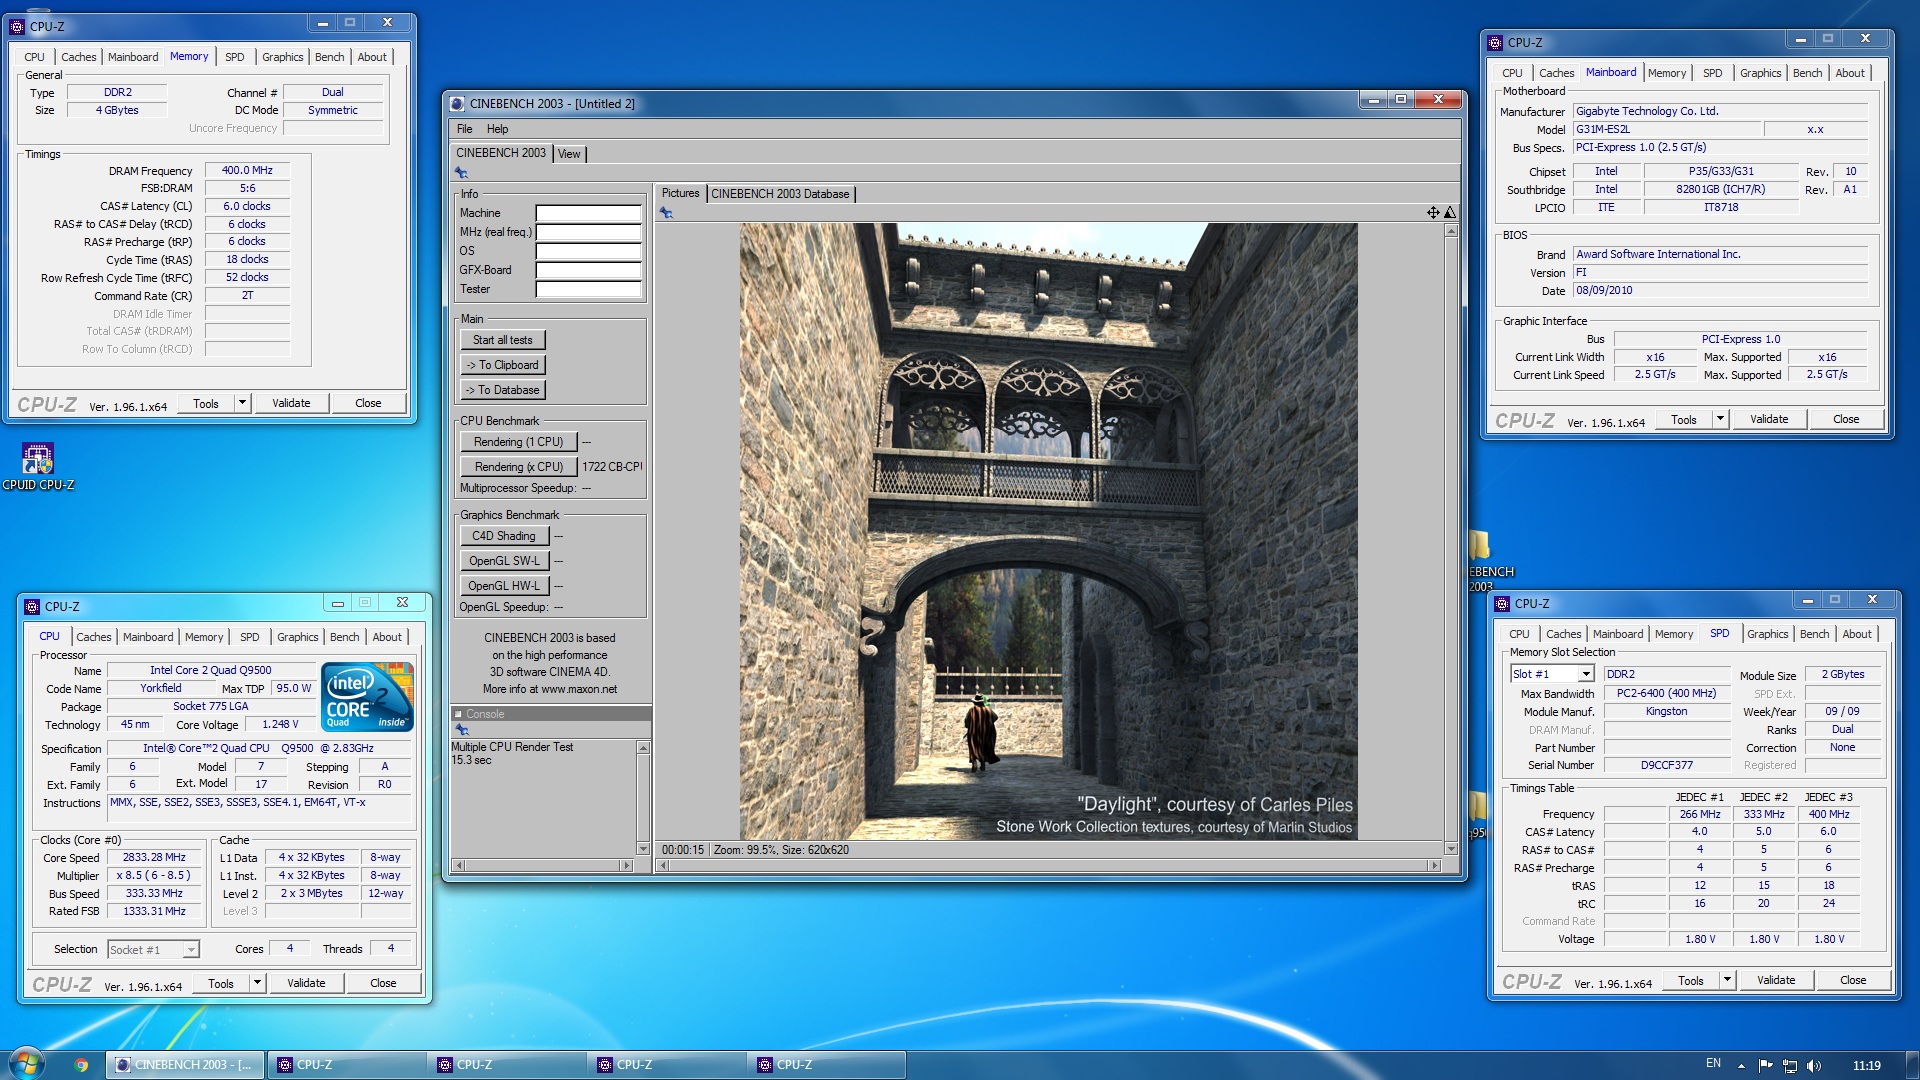Viewport: 1920px width, 1080px height.
Task: Open the volume control in system tray
Action: [x=1814, y=1066]
